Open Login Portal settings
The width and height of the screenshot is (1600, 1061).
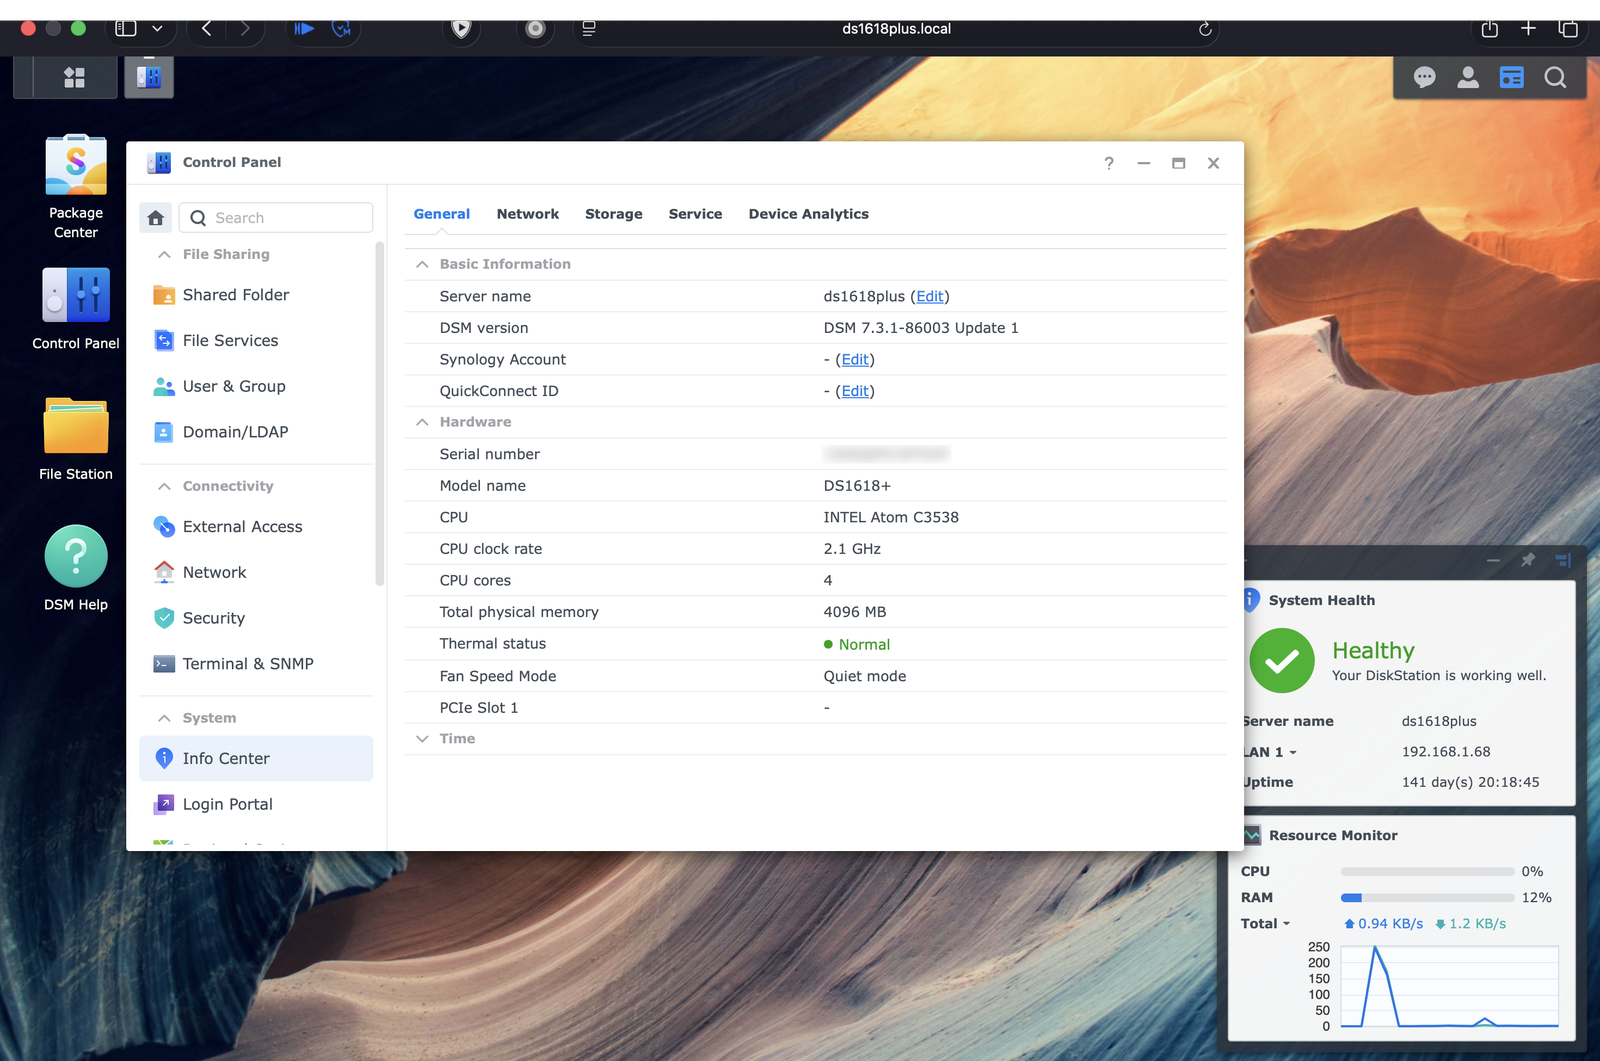pos(256,804)
